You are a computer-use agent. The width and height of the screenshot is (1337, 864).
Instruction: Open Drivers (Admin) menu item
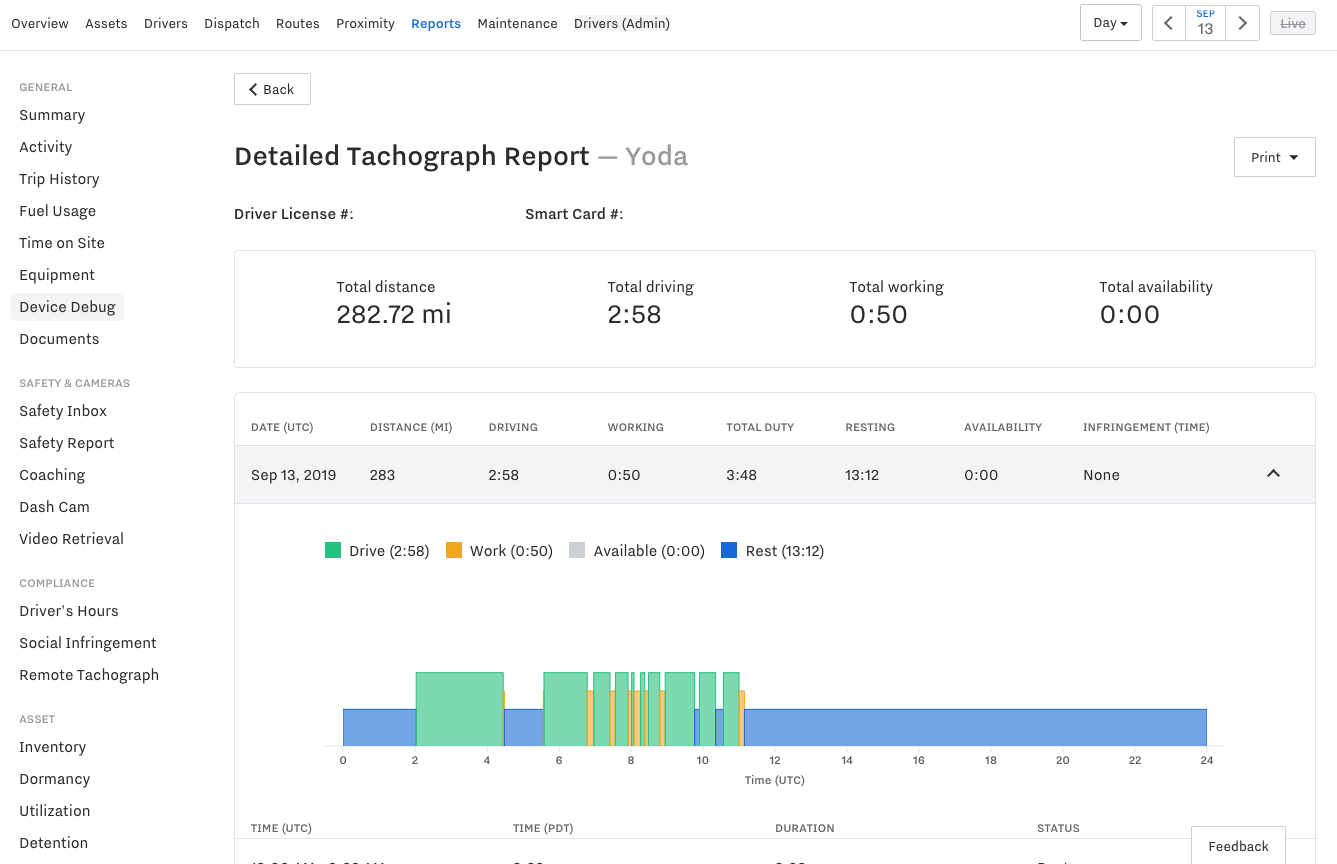point(621,23)
